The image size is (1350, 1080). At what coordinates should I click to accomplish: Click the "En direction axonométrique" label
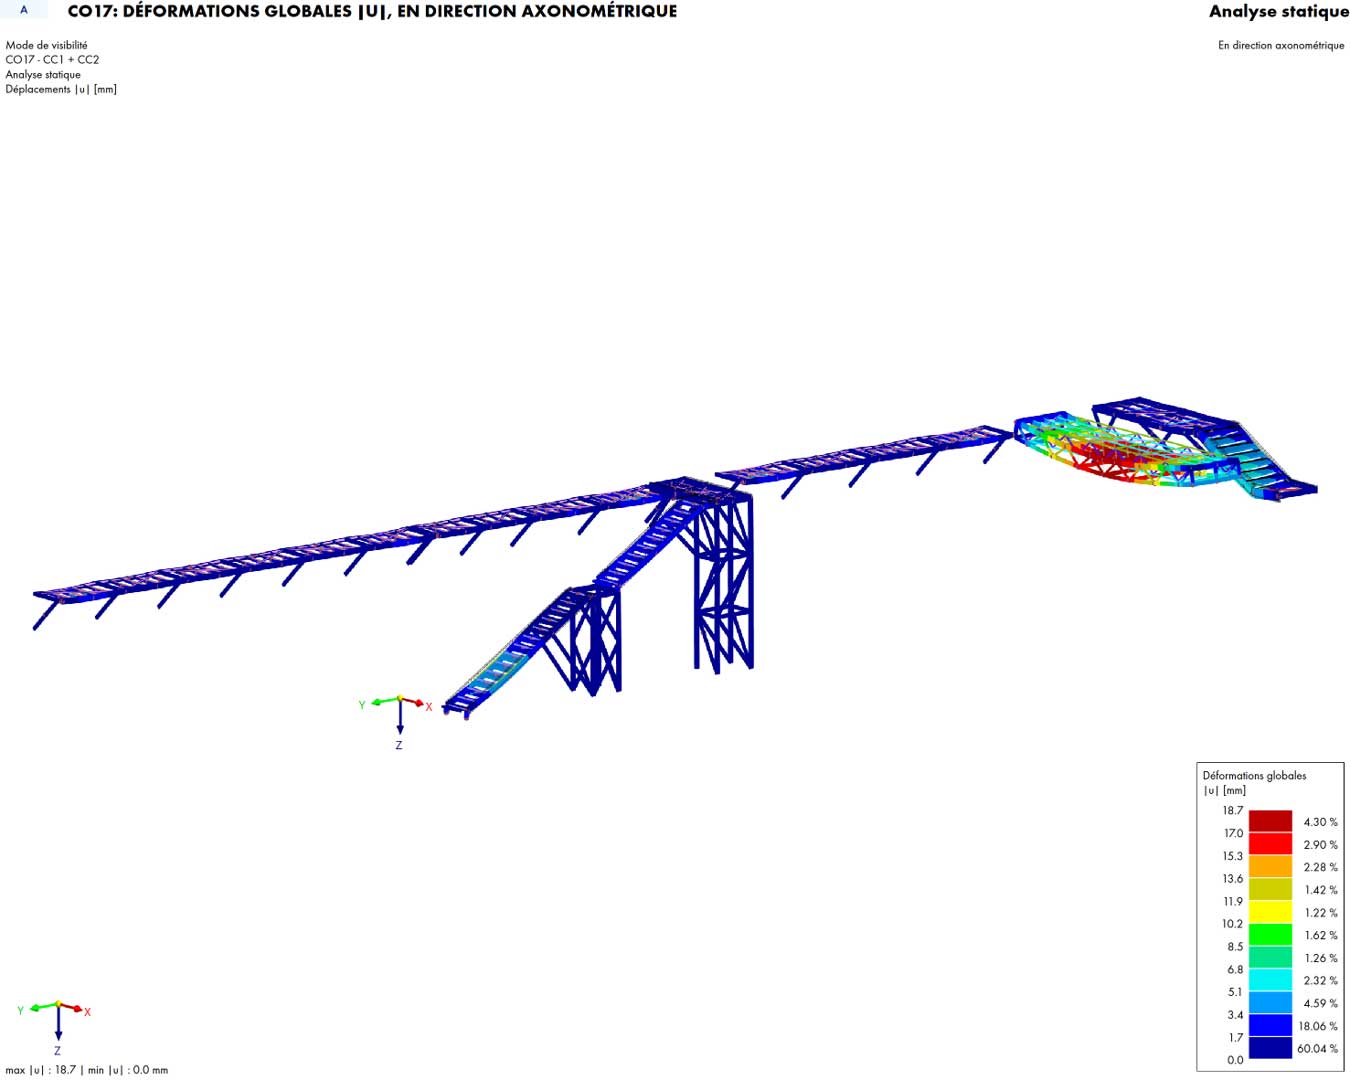pyautogui.click(x=1280, y=45)
